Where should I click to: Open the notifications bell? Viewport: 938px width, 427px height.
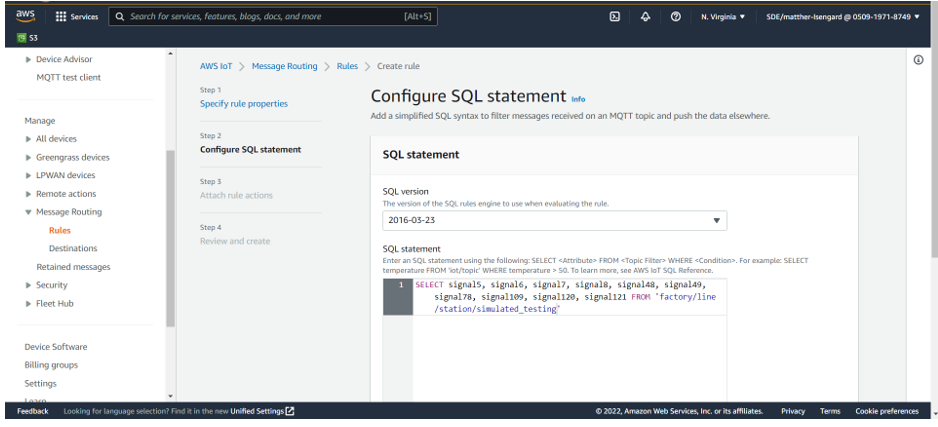click(645, 17)
